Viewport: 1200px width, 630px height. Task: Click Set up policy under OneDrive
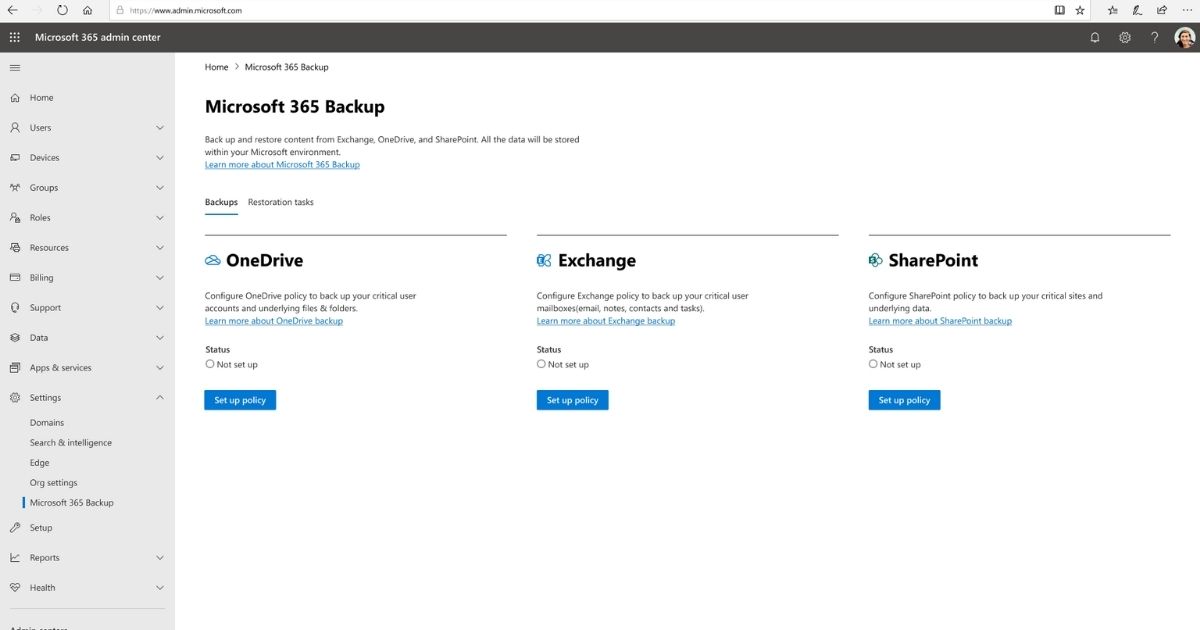click(240, 400)
